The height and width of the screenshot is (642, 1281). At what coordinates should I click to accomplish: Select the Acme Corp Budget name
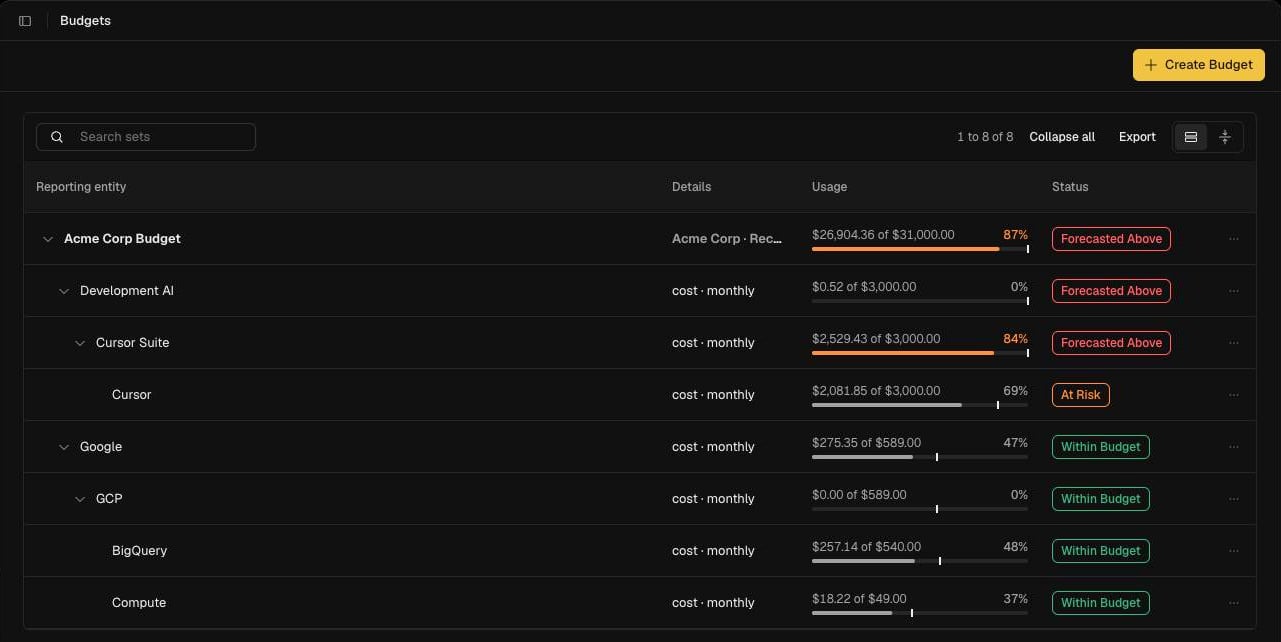[122, 239]
